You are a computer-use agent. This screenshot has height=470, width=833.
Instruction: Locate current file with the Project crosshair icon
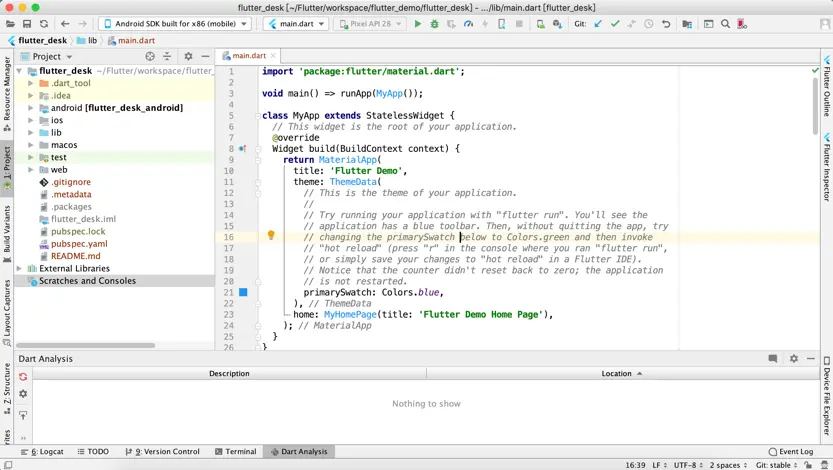(150, 56)
